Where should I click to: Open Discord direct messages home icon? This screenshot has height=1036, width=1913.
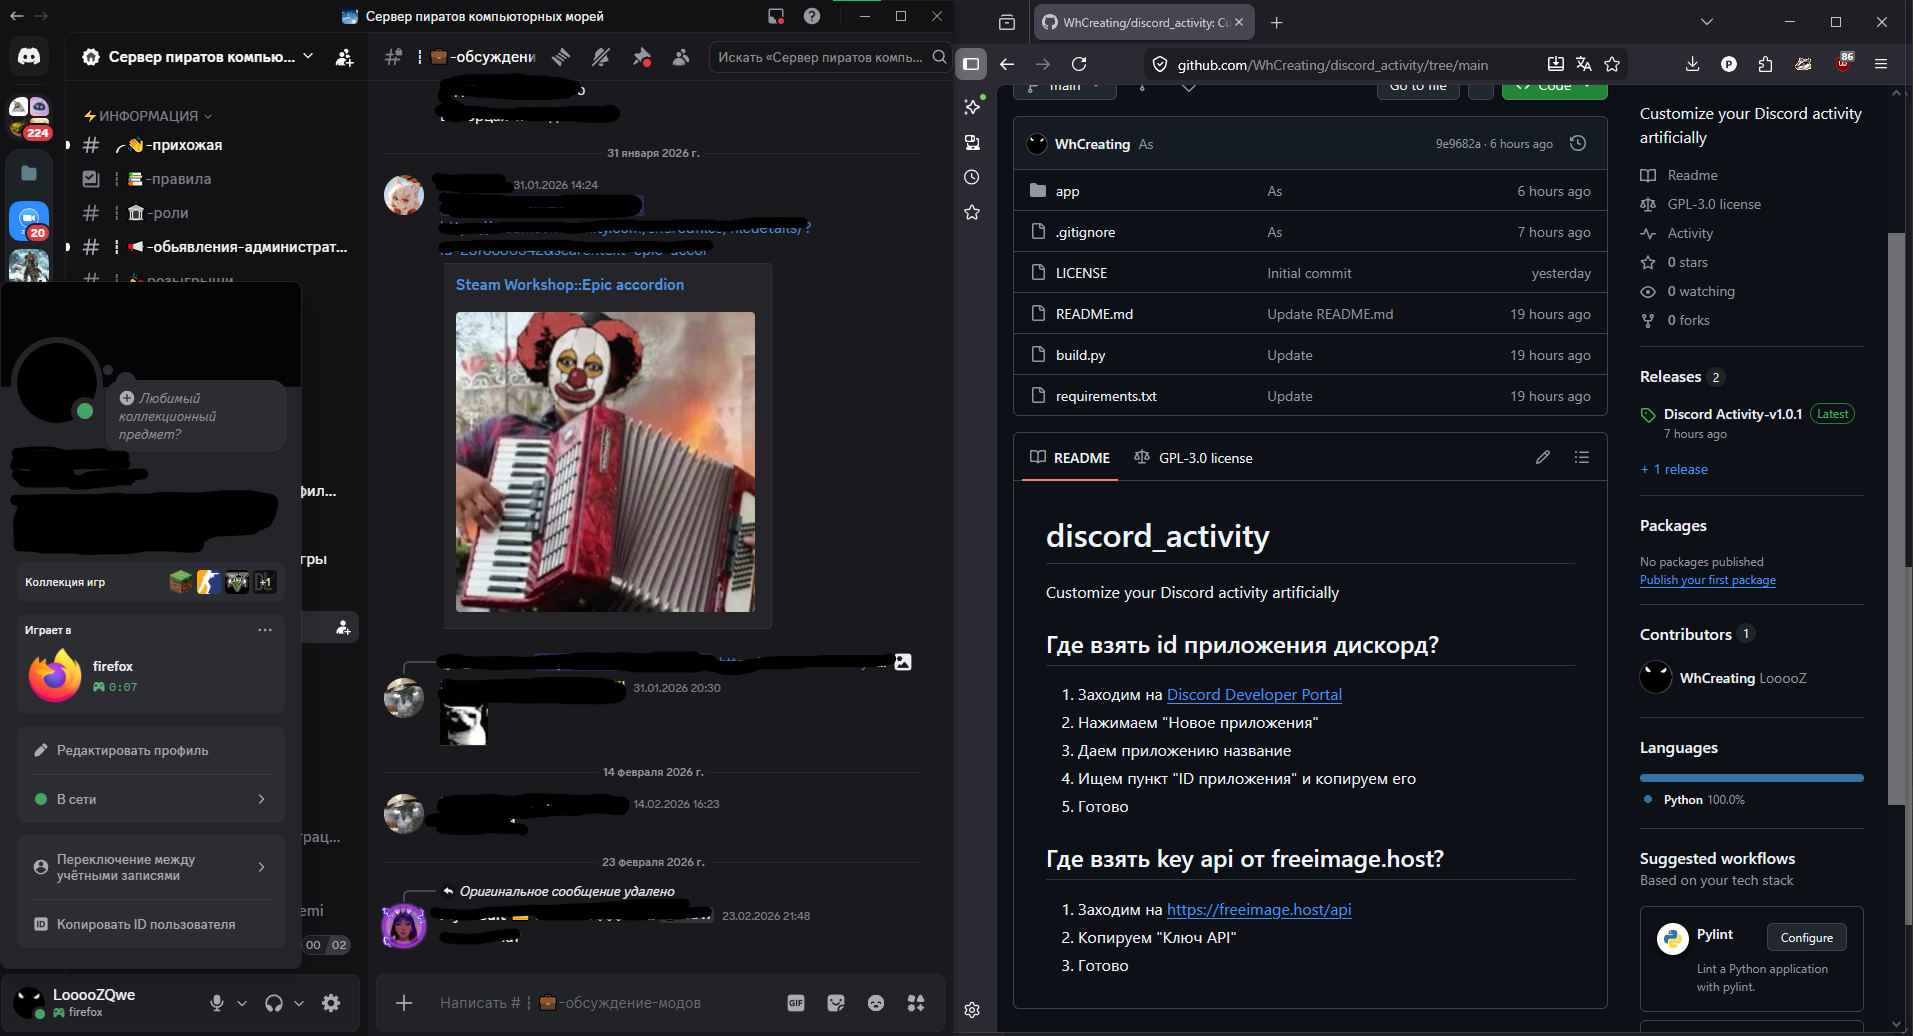click(x=29, y=57)
